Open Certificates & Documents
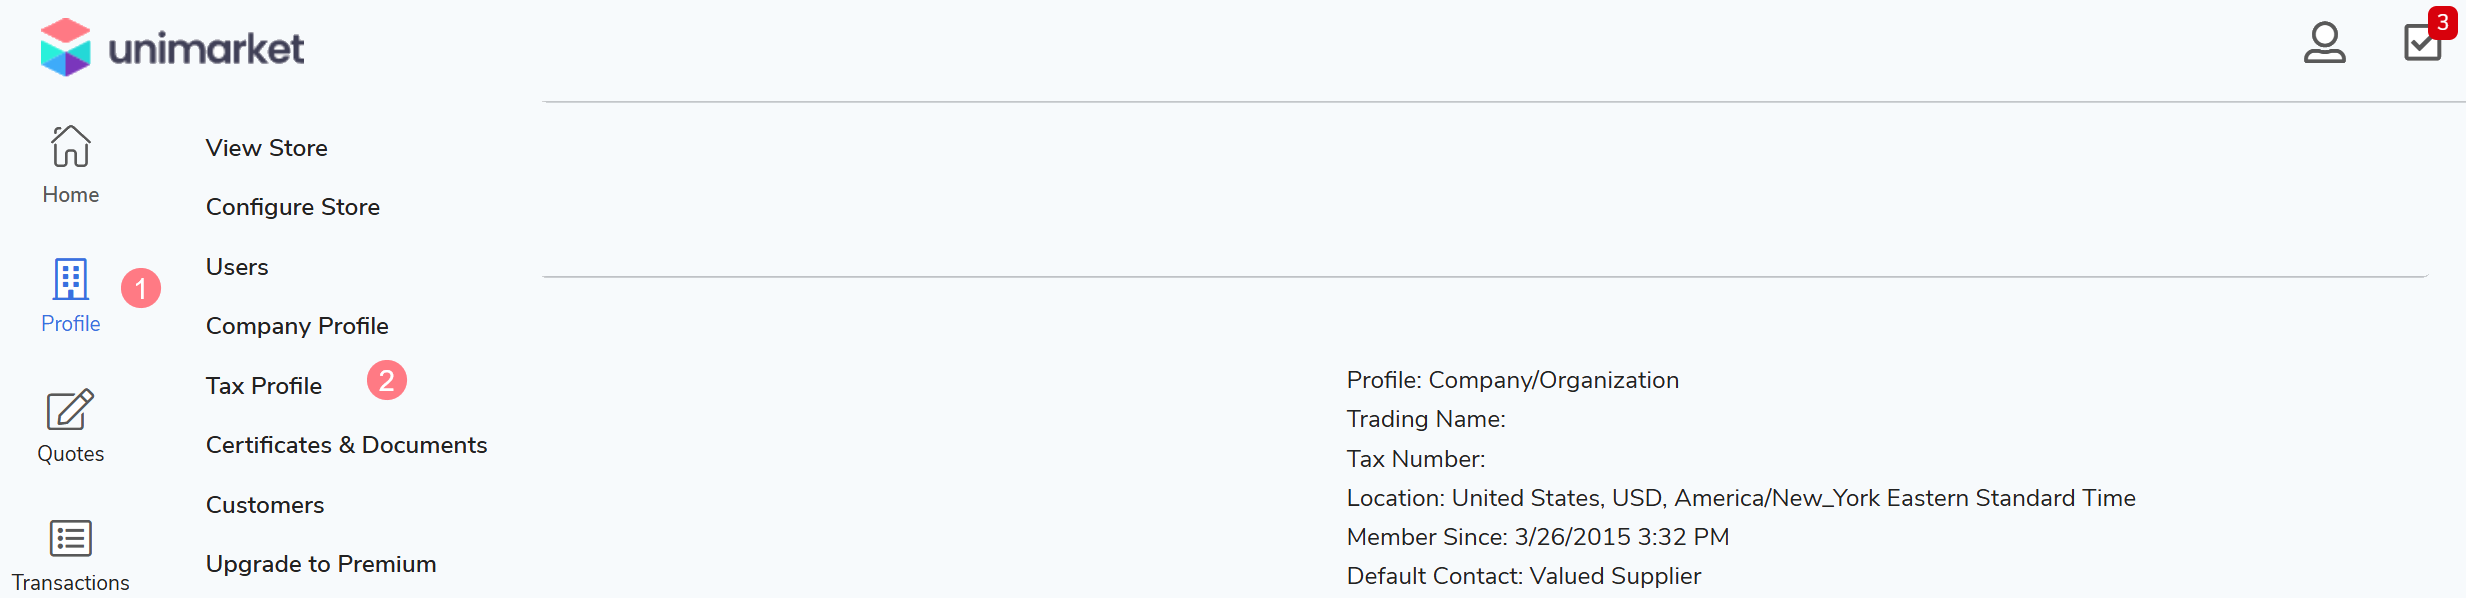Screen dimensions: 2466x598 point(346,445)
